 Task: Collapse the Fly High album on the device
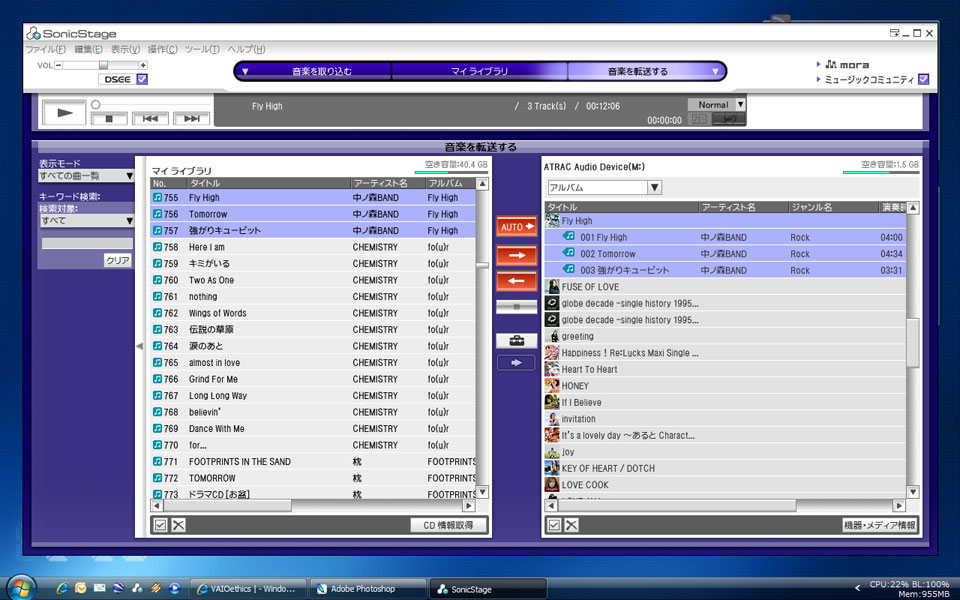click(552, 220)
